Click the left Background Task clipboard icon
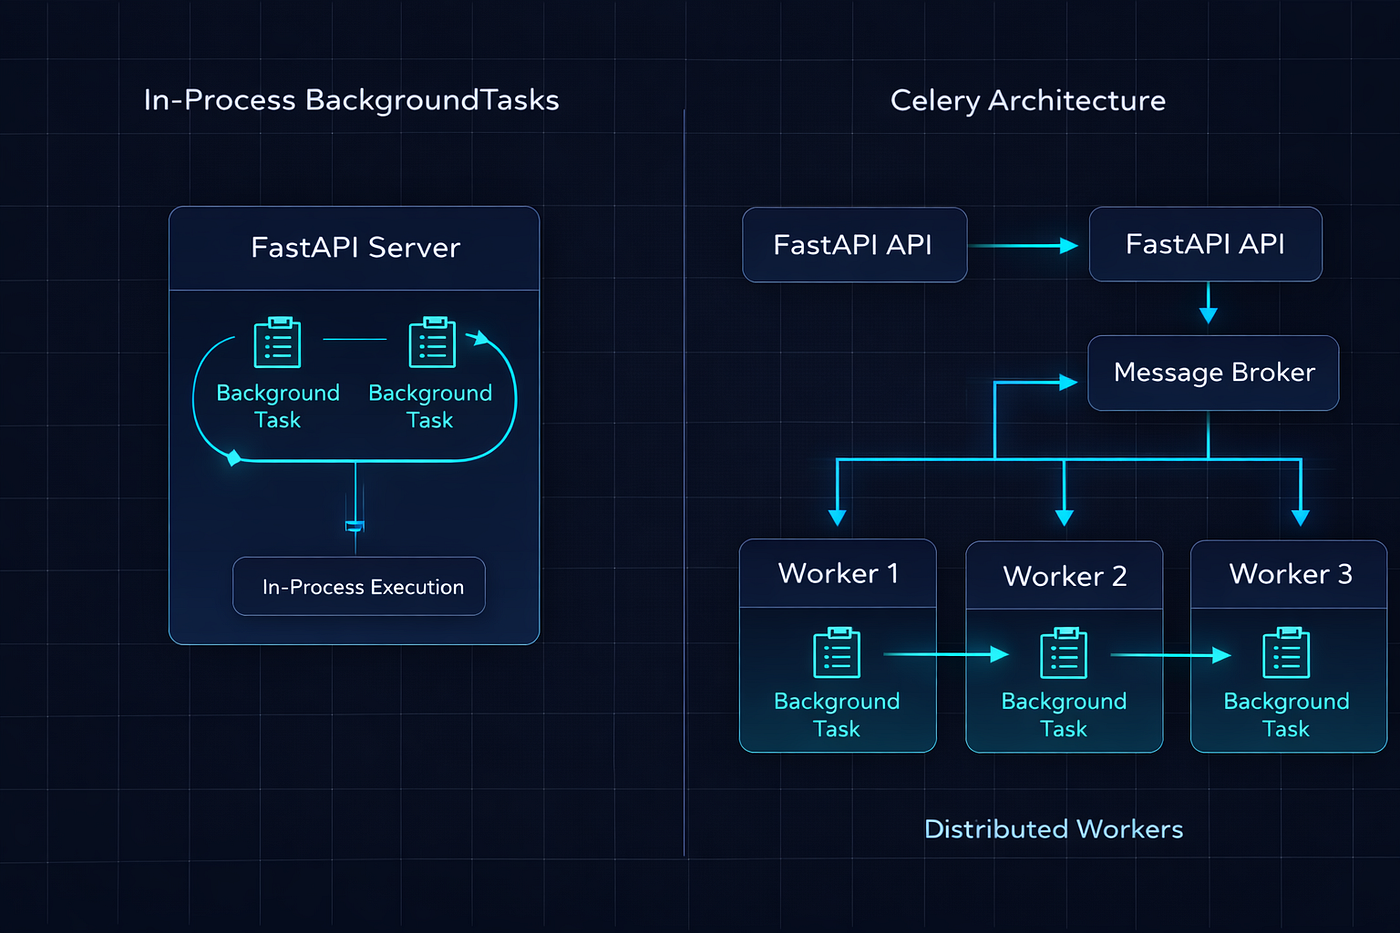This screenshot has height=933, width=1400. [277, 341]
